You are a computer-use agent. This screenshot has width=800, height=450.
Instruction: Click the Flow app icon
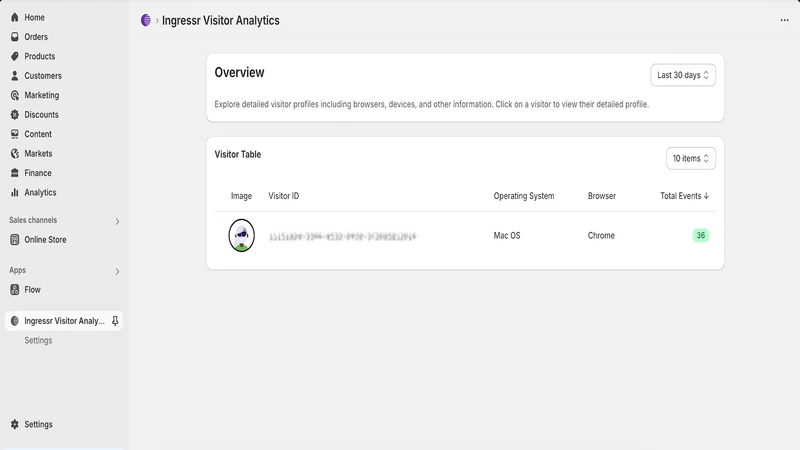coord(15,289)
